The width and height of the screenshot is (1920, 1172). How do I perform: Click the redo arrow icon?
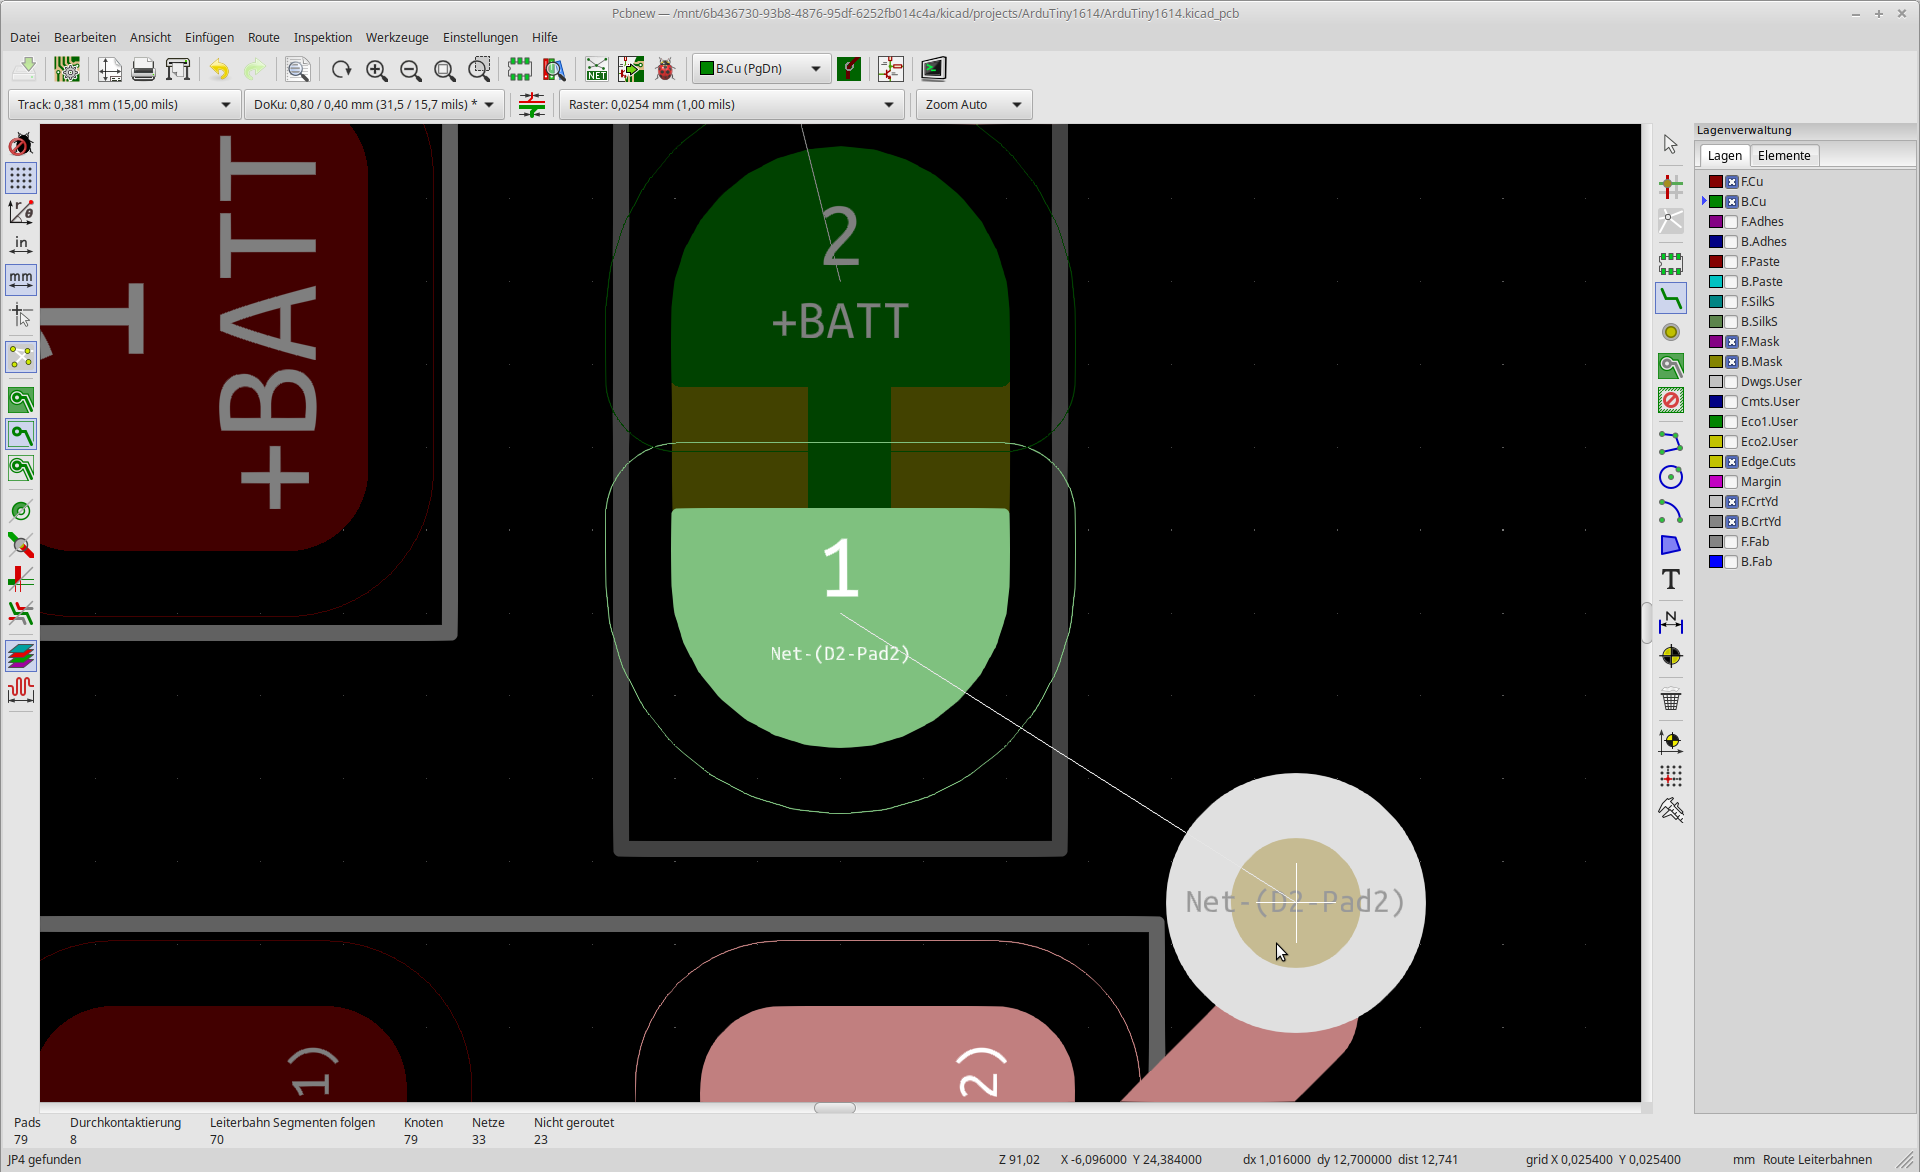(255, 69)
